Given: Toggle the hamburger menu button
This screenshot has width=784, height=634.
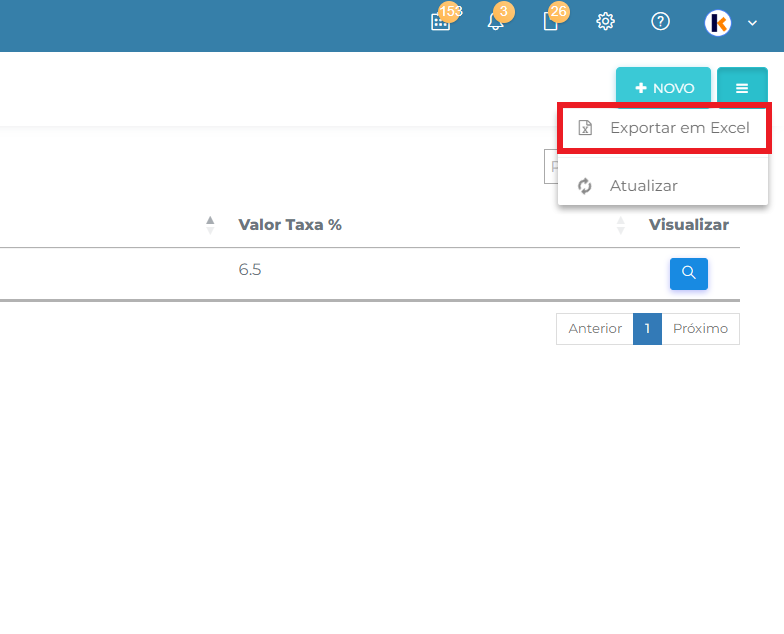Looking at the screenshot, I should click(742, 88).
